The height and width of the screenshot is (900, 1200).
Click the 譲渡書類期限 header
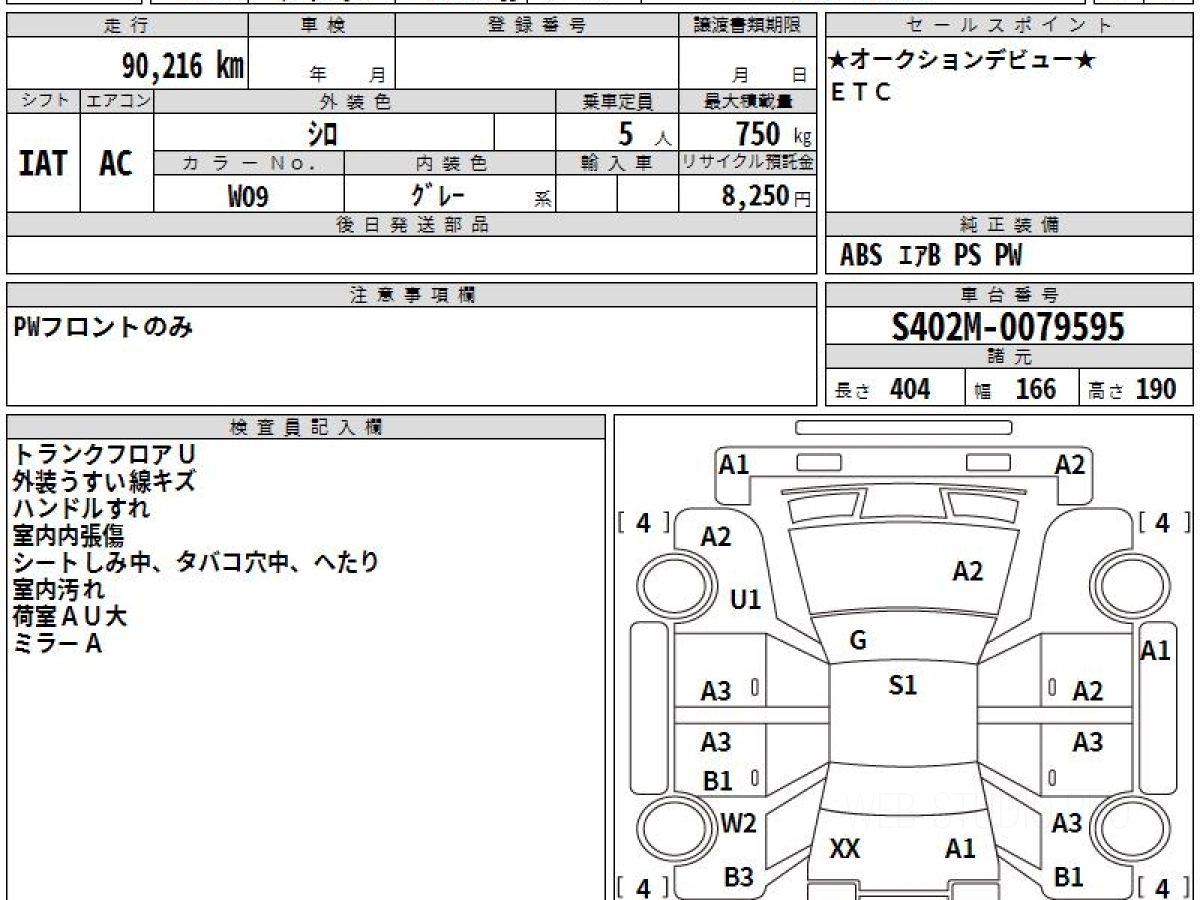pyautogui.click(x=747, y=26)
